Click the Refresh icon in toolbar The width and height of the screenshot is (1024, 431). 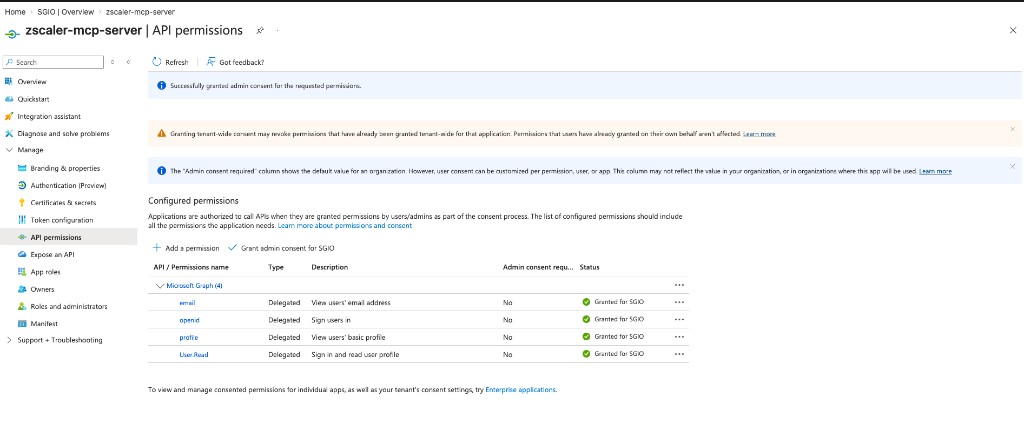coord(157,62)
